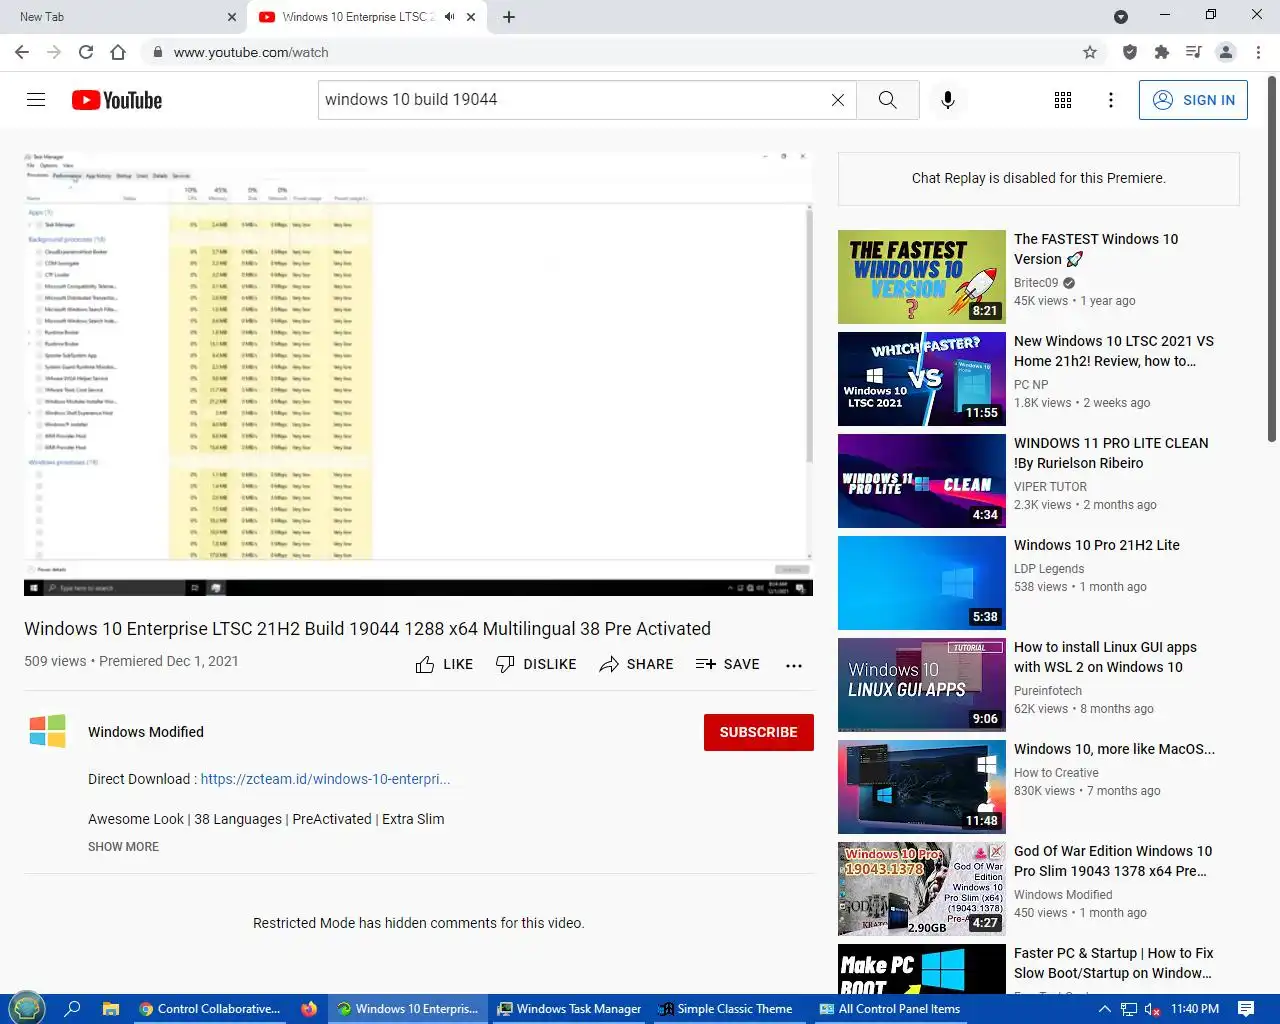1280x1024 pixels.
Task: Open the YouTube apps grid
Action: [1063, 100]
